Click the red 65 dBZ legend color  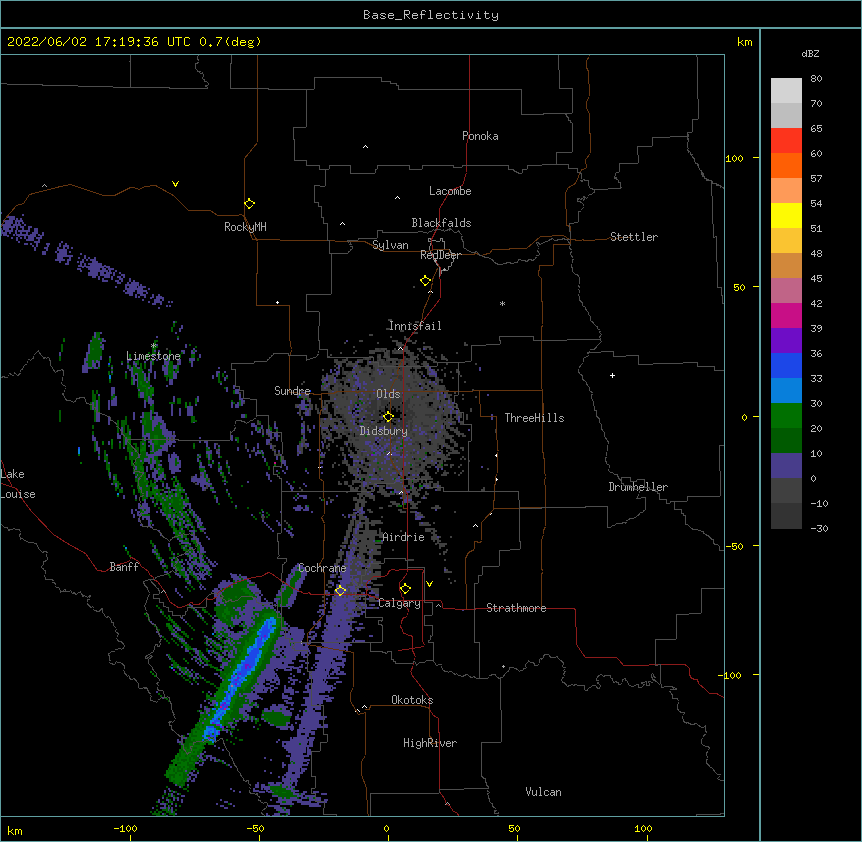pyautogui.click(x=786, y=140)
